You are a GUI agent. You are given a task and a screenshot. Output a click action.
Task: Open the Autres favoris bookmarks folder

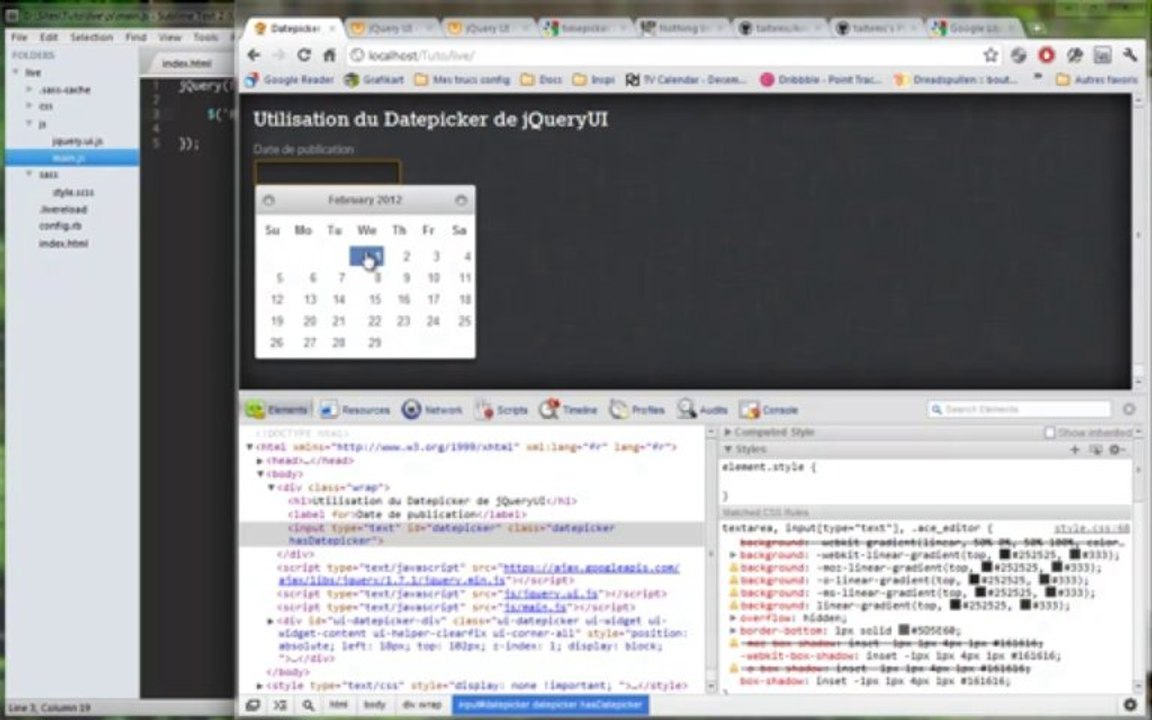coord(1097,79)
